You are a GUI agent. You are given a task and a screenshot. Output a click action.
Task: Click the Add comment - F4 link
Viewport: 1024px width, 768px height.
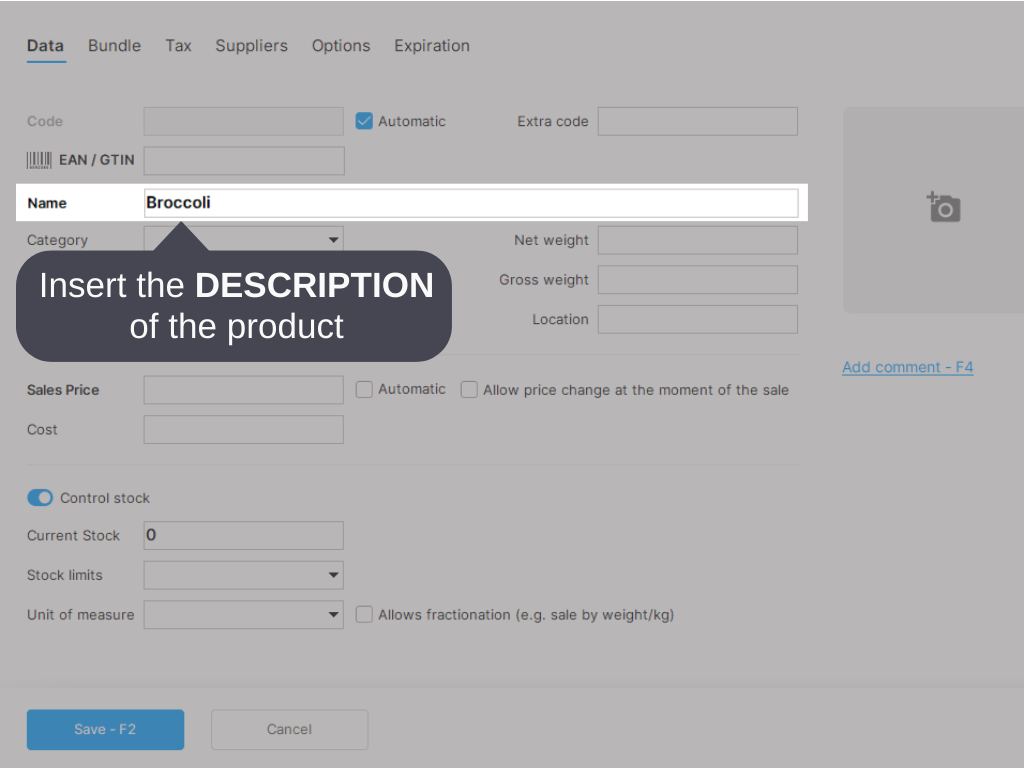(x=907, y=367)
